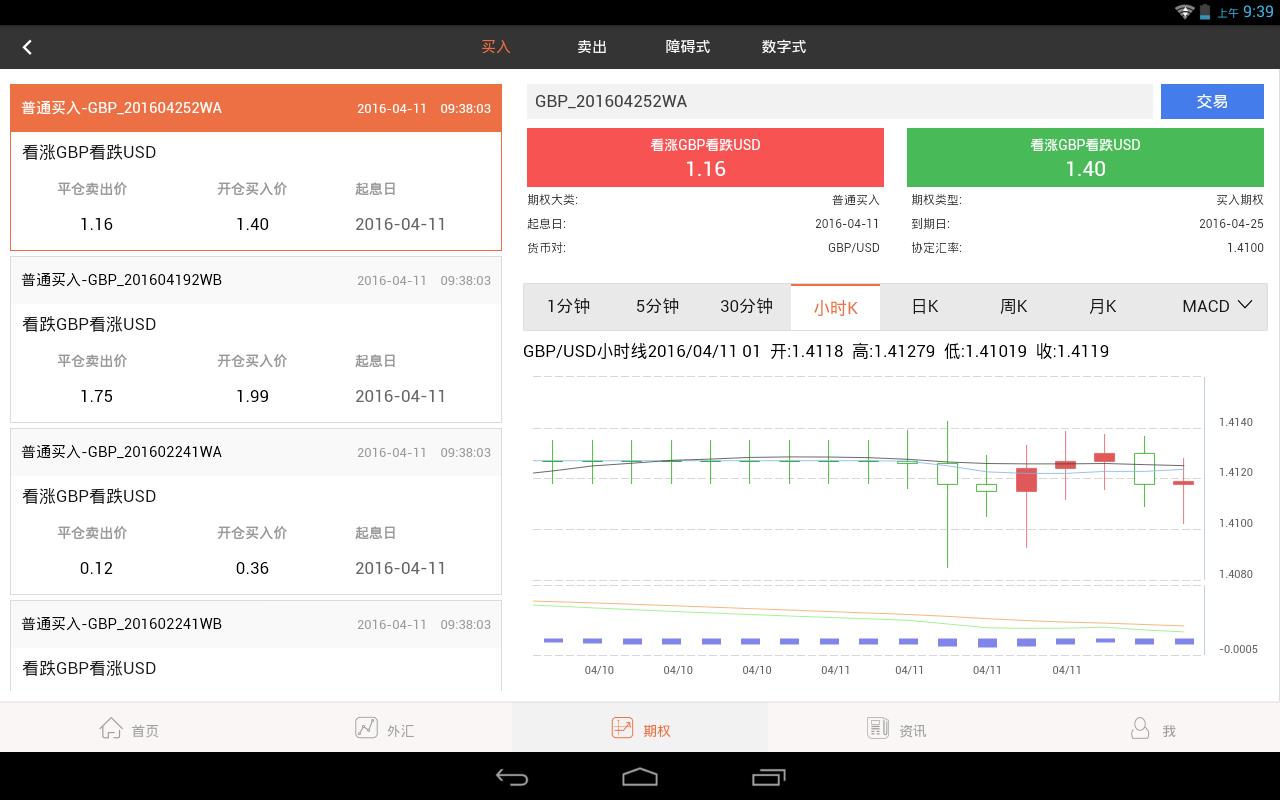1280x800 pixels.
Task: Tap 平仓卖出价 0.12 value
Action: [x=97, y=568]
